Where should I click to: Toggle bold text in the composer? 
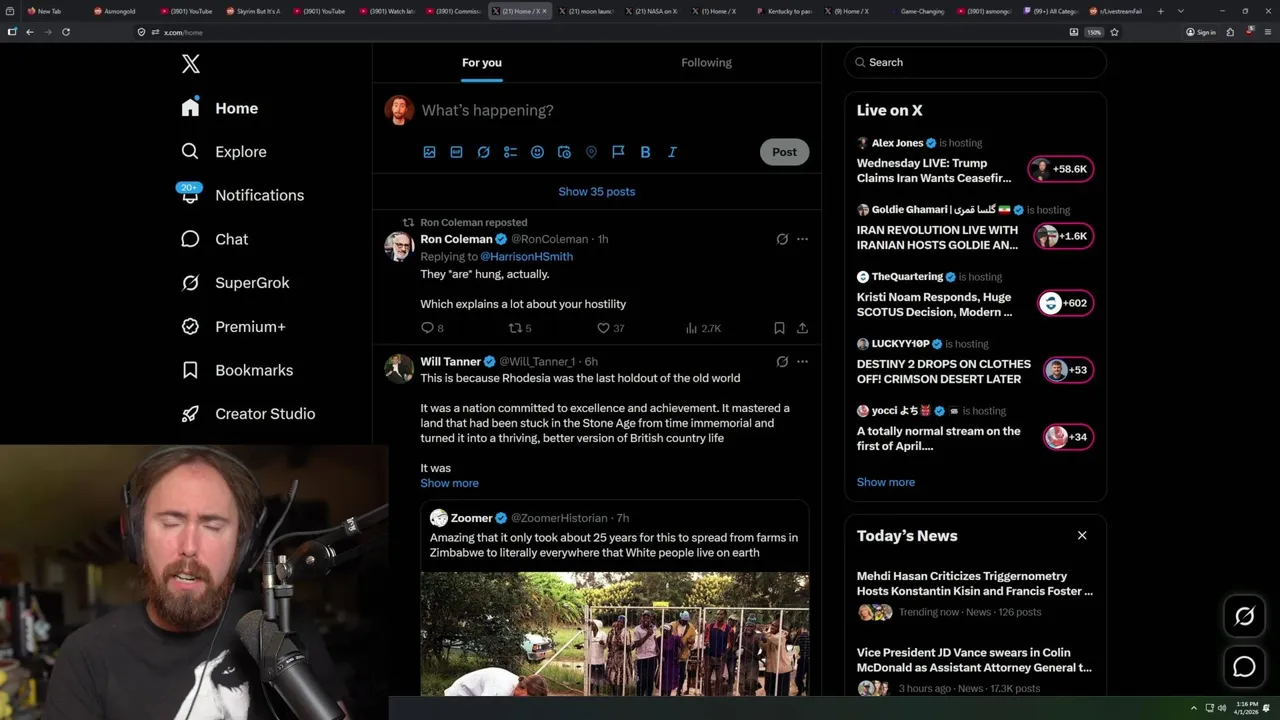[645, 152]
